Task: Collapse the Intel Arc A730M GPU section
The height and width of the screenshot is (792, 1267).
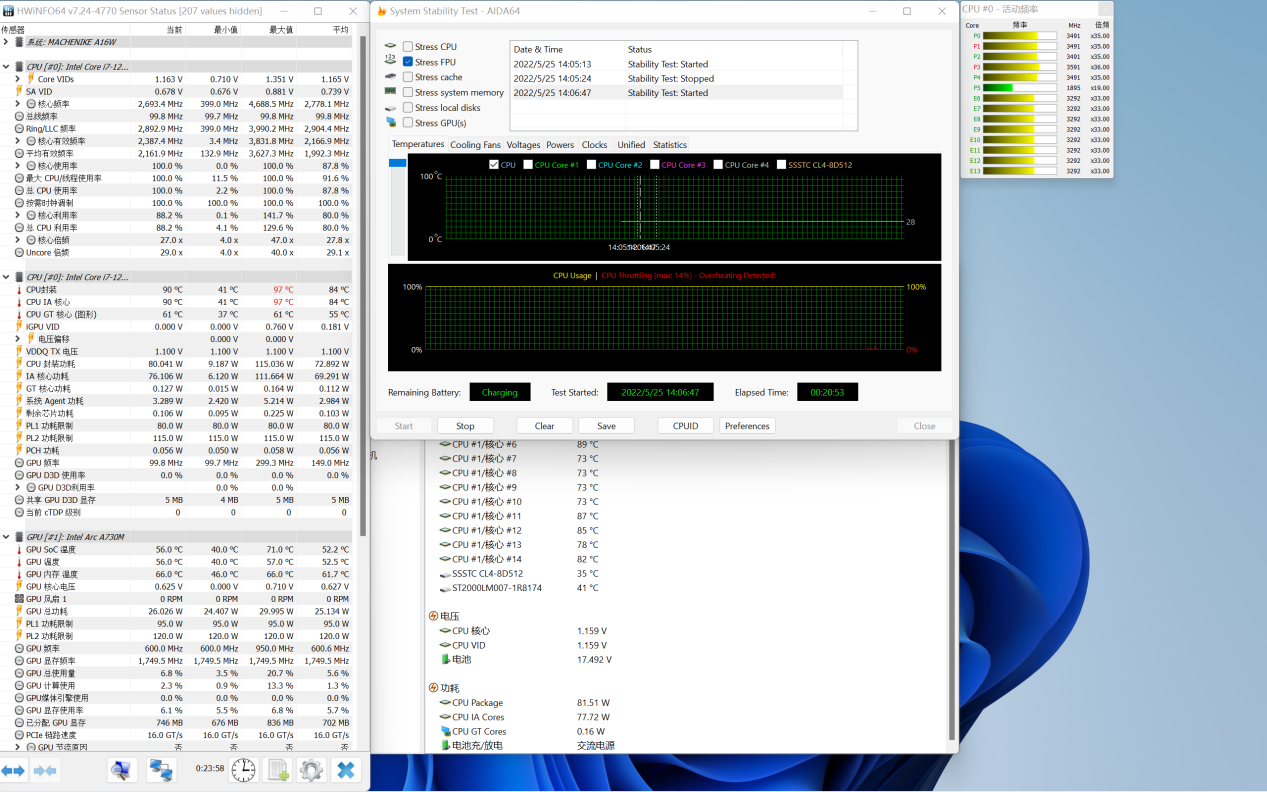Action: point(6,537)
